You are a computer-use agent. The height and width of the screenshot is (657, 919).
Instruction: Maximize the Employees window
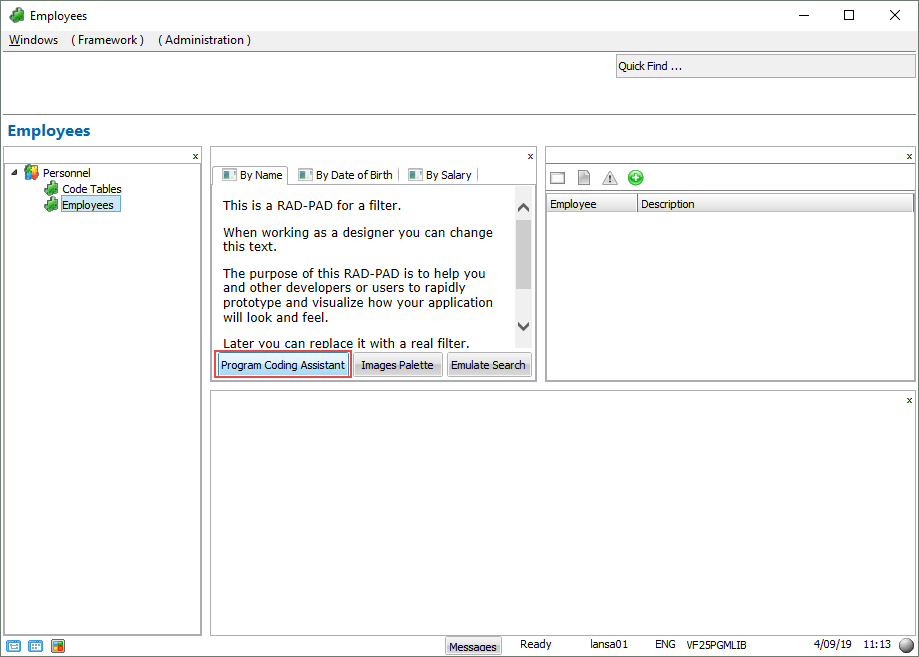click(849, 15)
